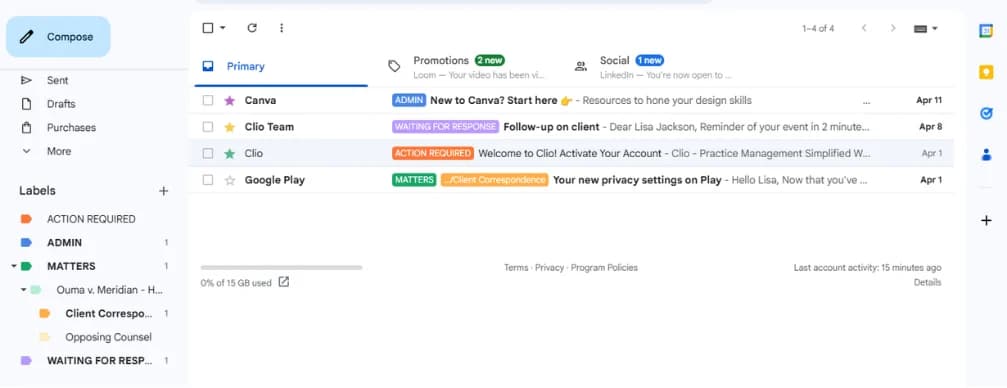
Task: Click the WAITING FOR RESPONSE tag chip
Action: 445,127
